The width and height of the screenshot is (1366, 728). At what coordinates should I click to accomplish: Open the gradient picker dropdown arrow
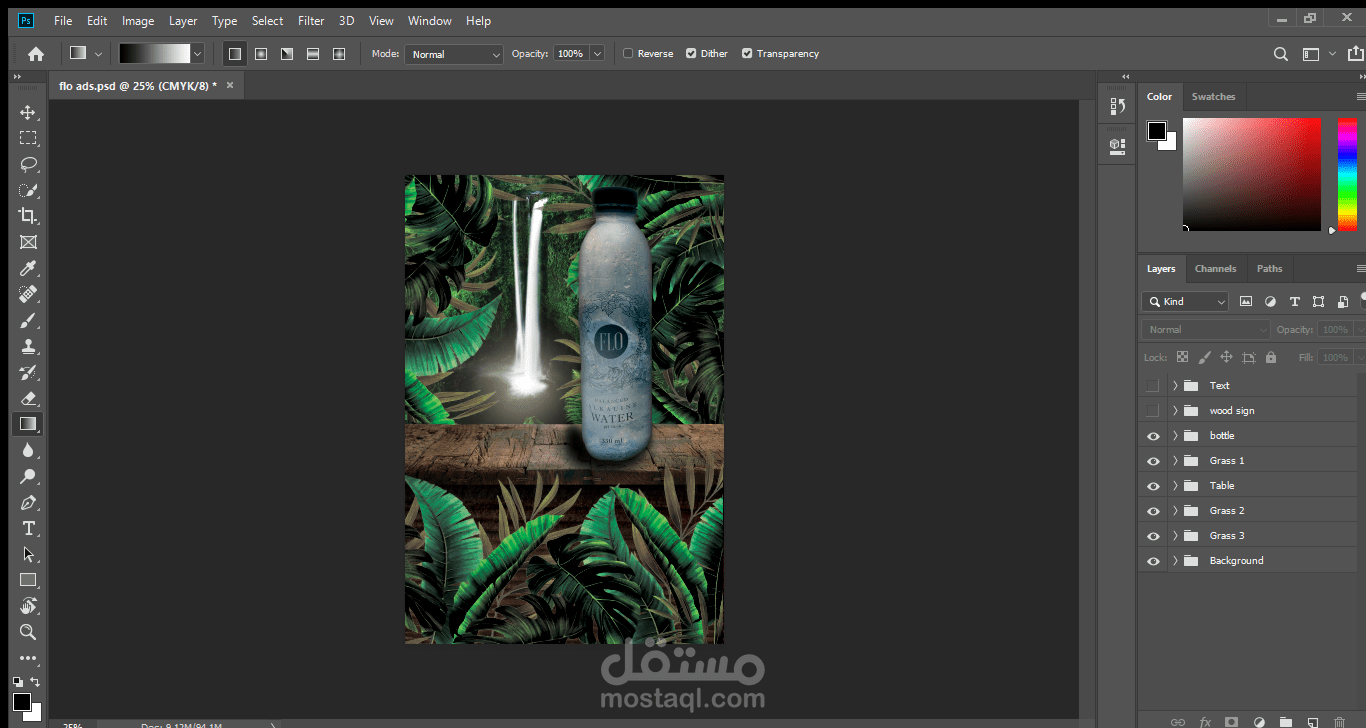[197, 54]
